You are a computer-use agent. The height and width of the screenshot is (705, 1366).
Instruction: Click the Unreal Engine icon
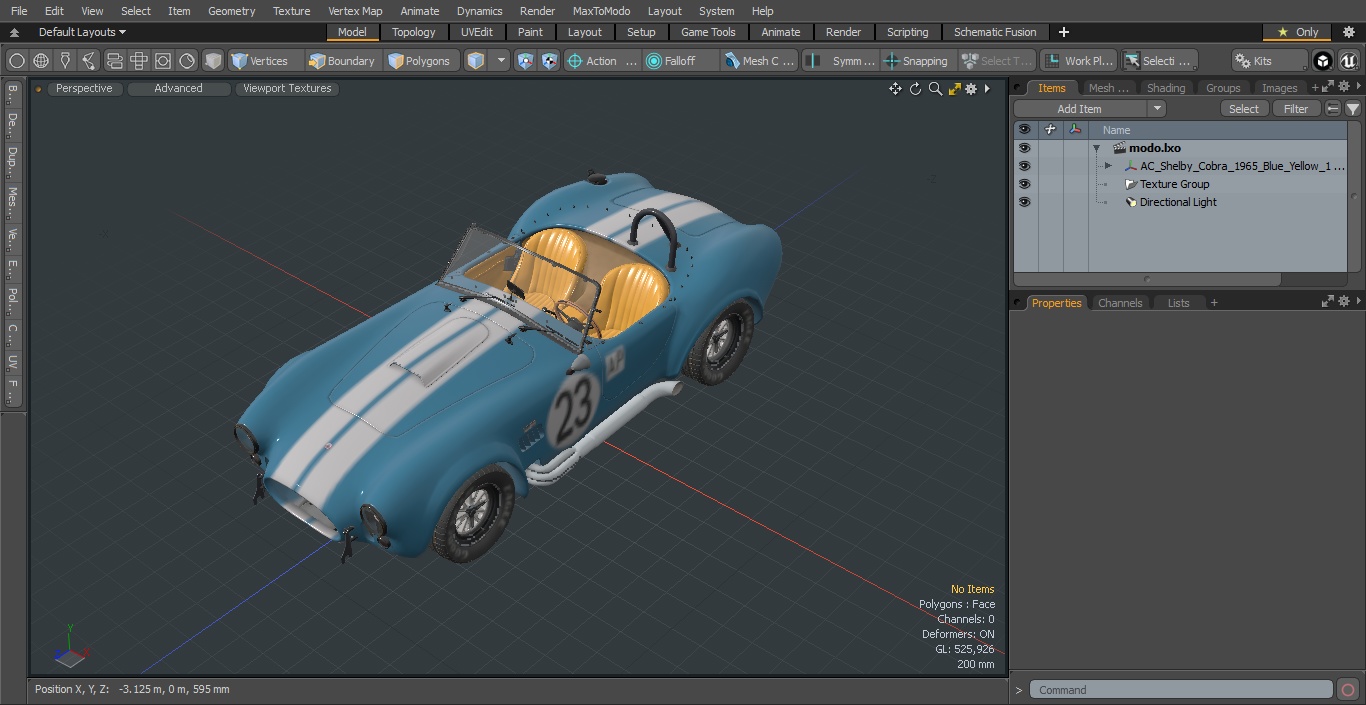click(1349, 61)
